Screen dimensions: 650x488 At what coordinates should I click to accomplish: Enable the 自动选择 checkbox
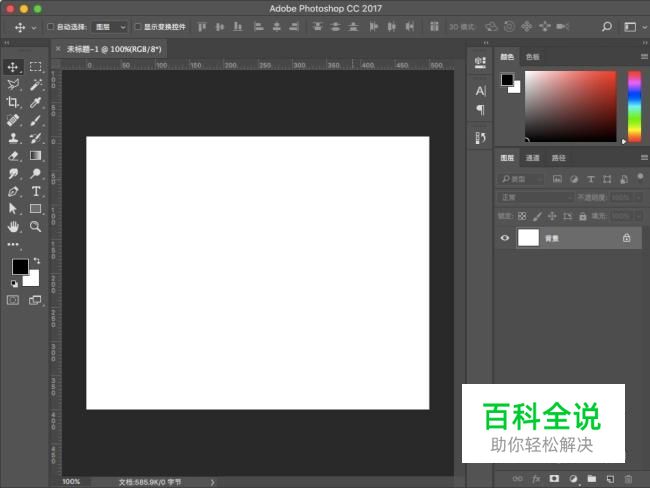tap(51, 27)
